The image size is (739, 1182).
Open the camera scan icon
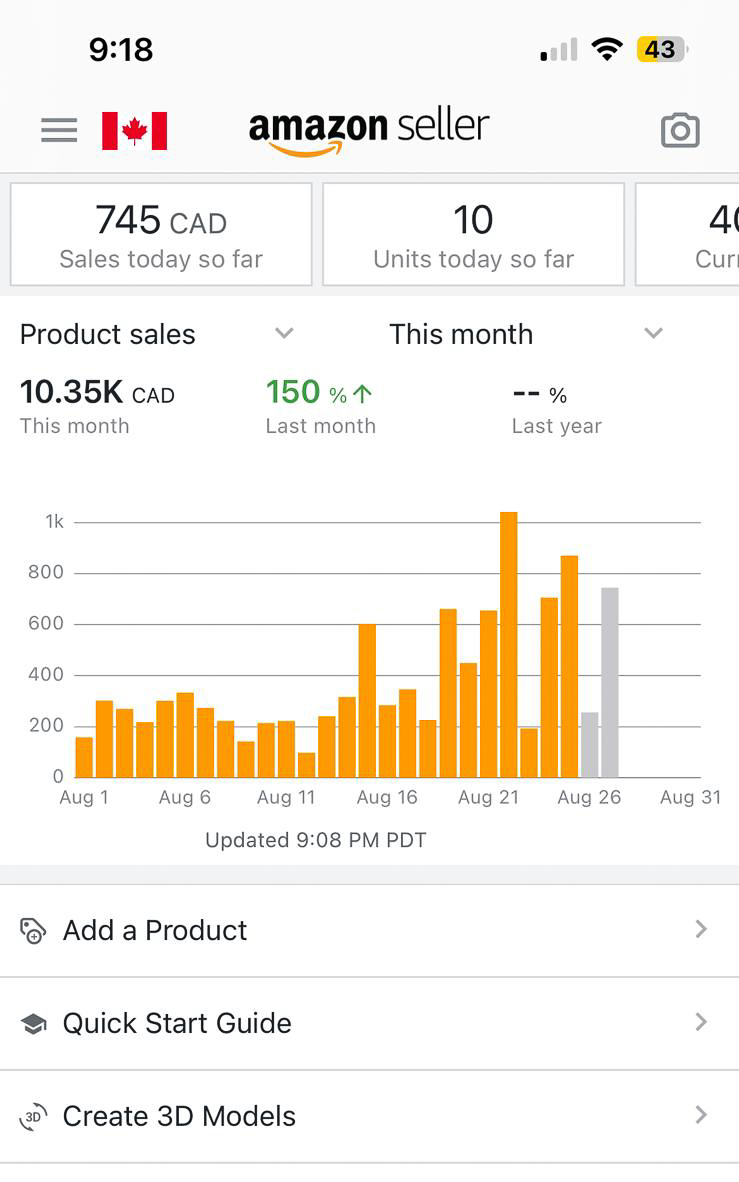point(680,131)
